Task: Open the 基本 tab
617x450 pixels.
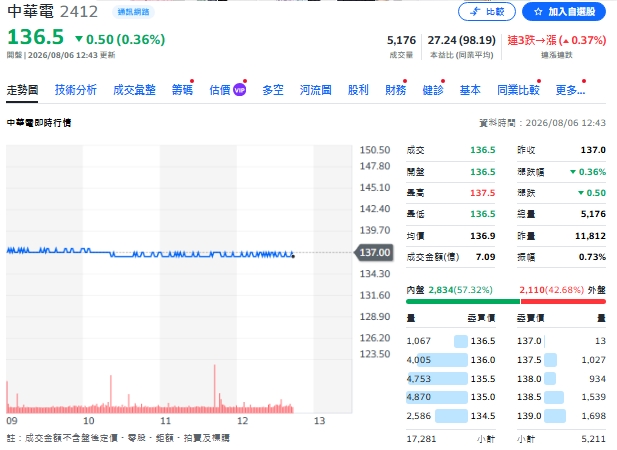Action: 470,90
